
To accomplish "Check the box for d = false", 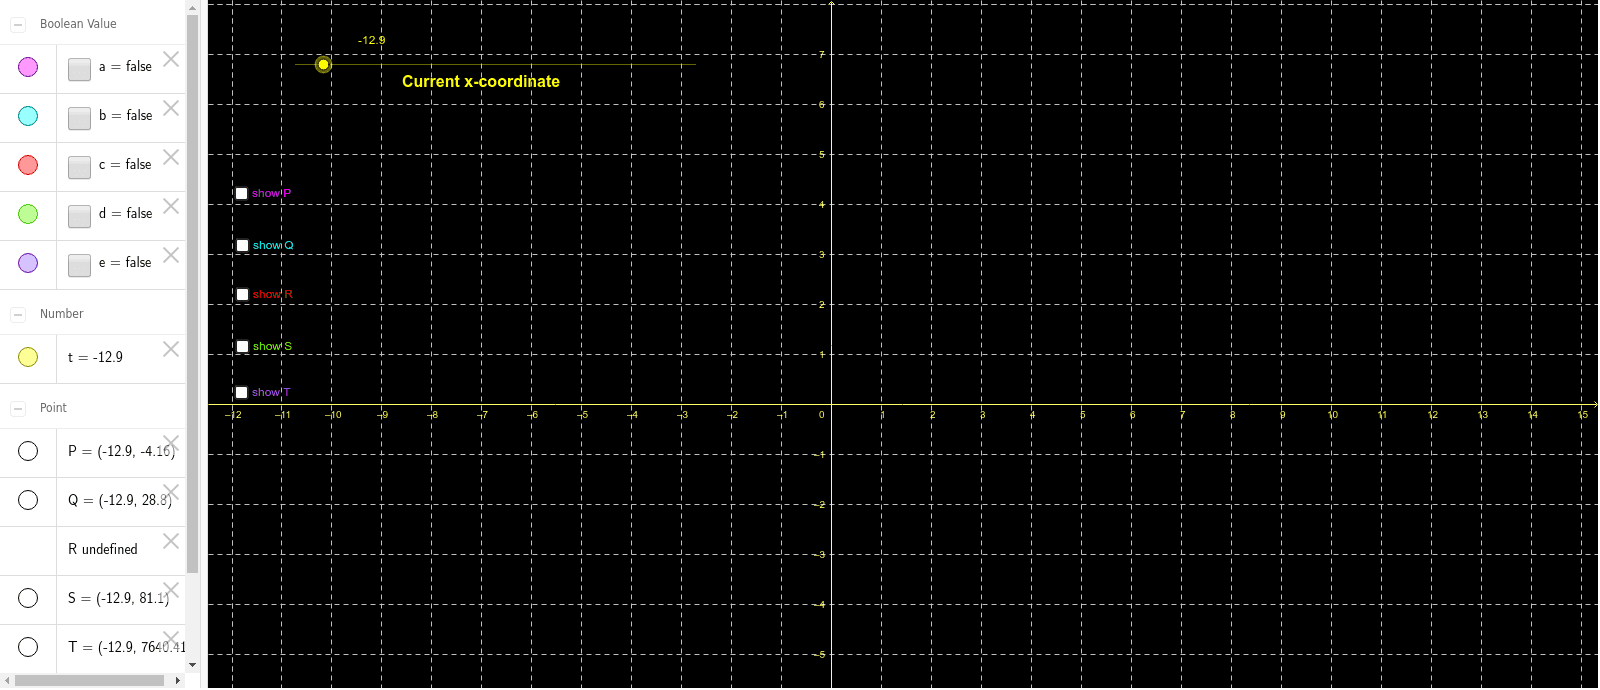I will coord(80,216).
